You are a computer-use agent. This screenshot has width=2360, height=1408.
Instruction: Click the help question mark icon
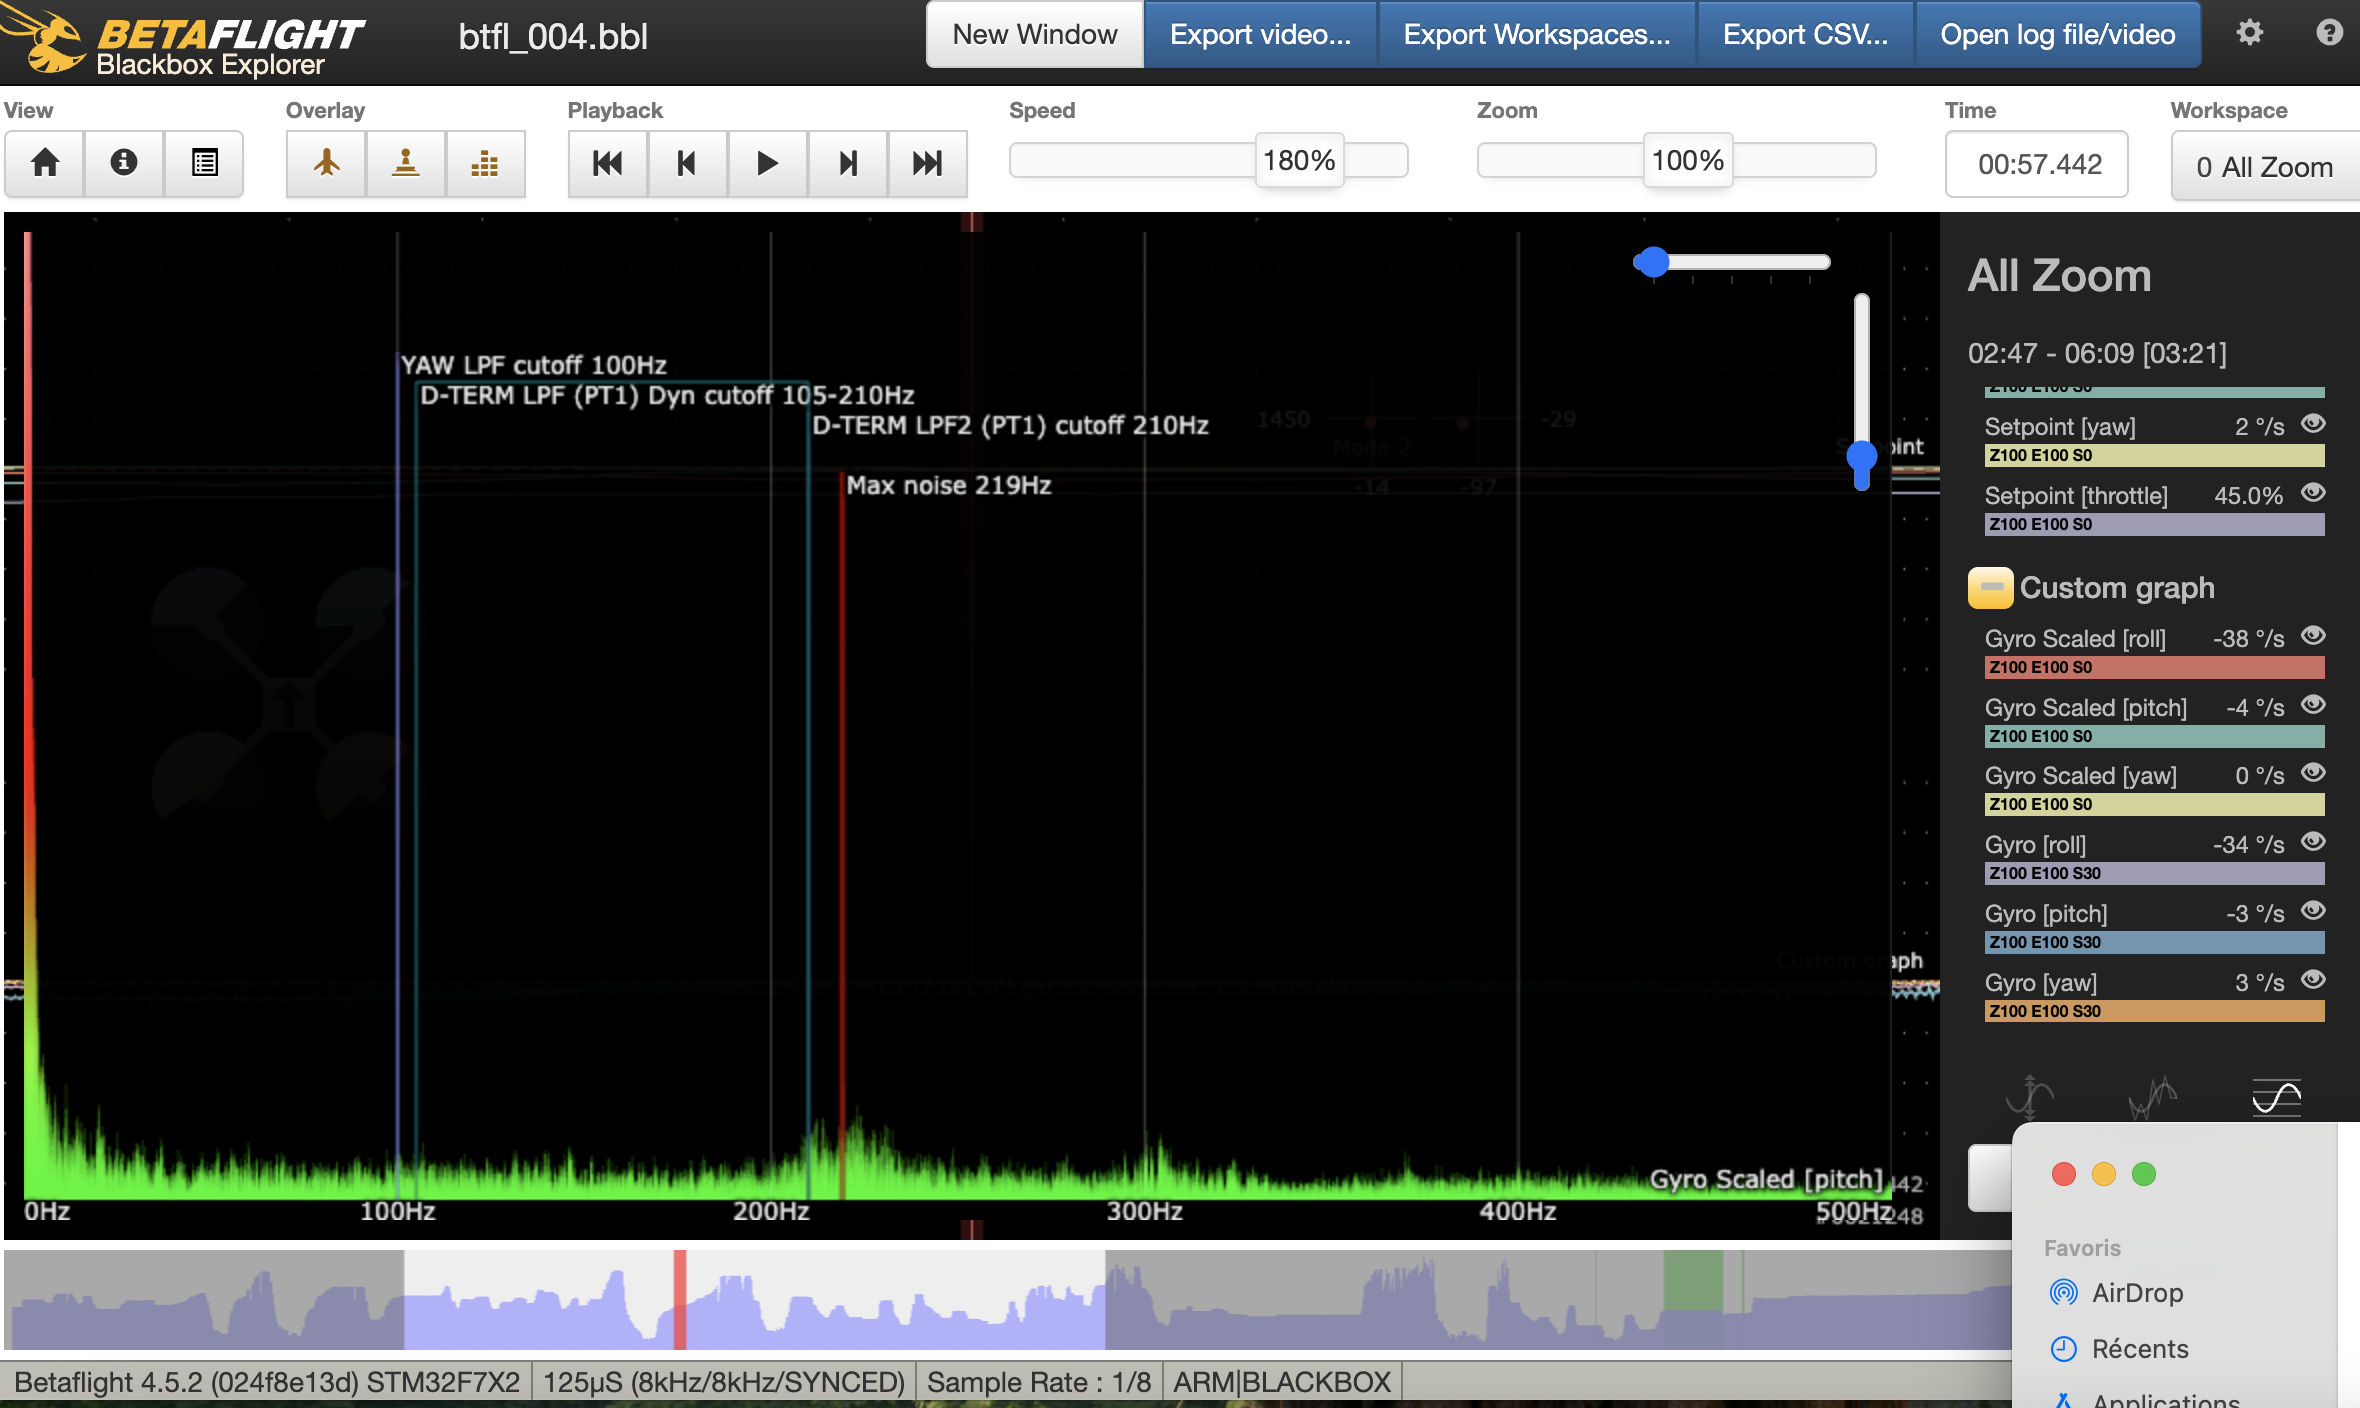pos(2329,34)
